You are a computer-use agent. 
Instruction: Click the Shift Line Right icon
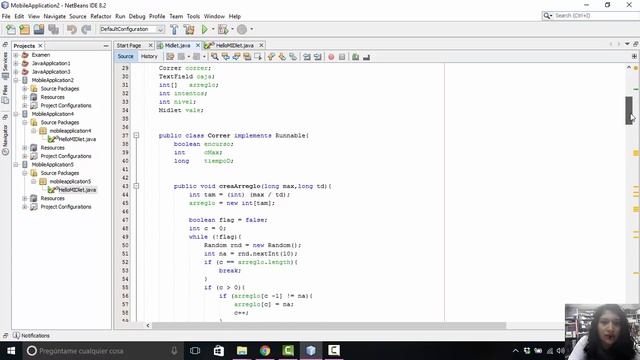click(318, 57)
